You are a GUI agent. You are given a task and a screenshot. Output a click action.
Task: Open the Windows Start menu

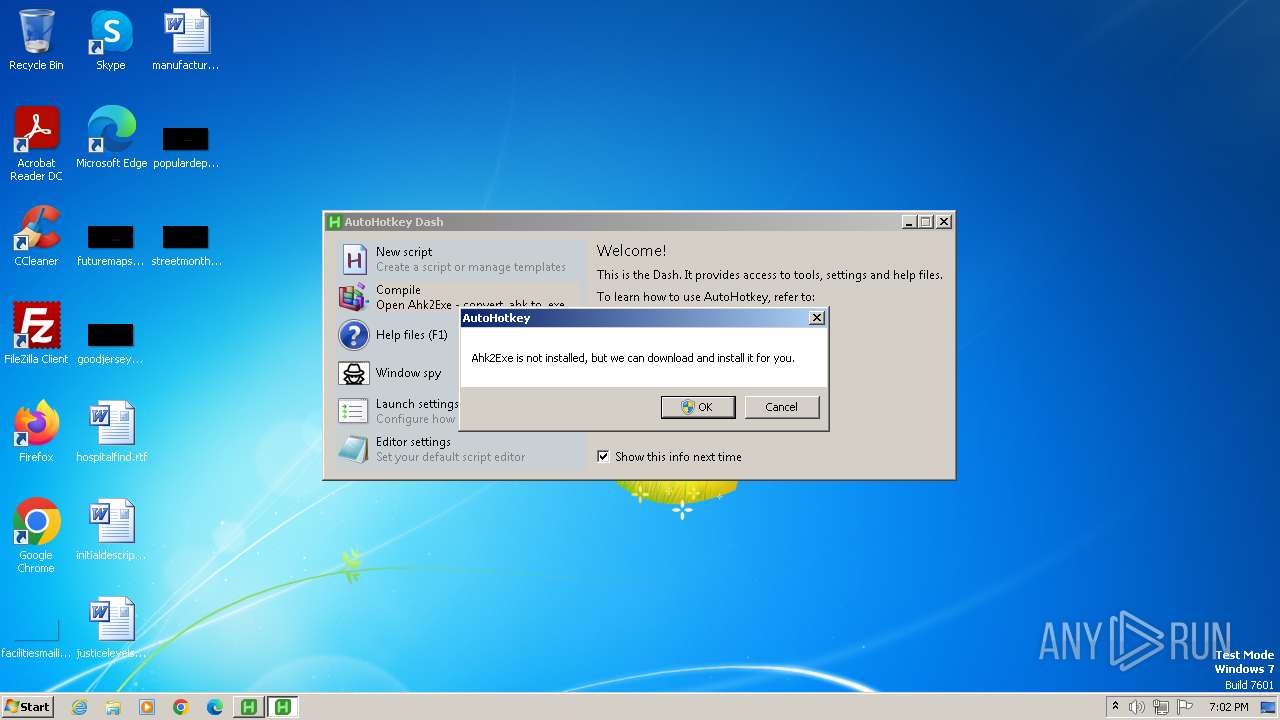pyautogui.click(x=28, y=707)
